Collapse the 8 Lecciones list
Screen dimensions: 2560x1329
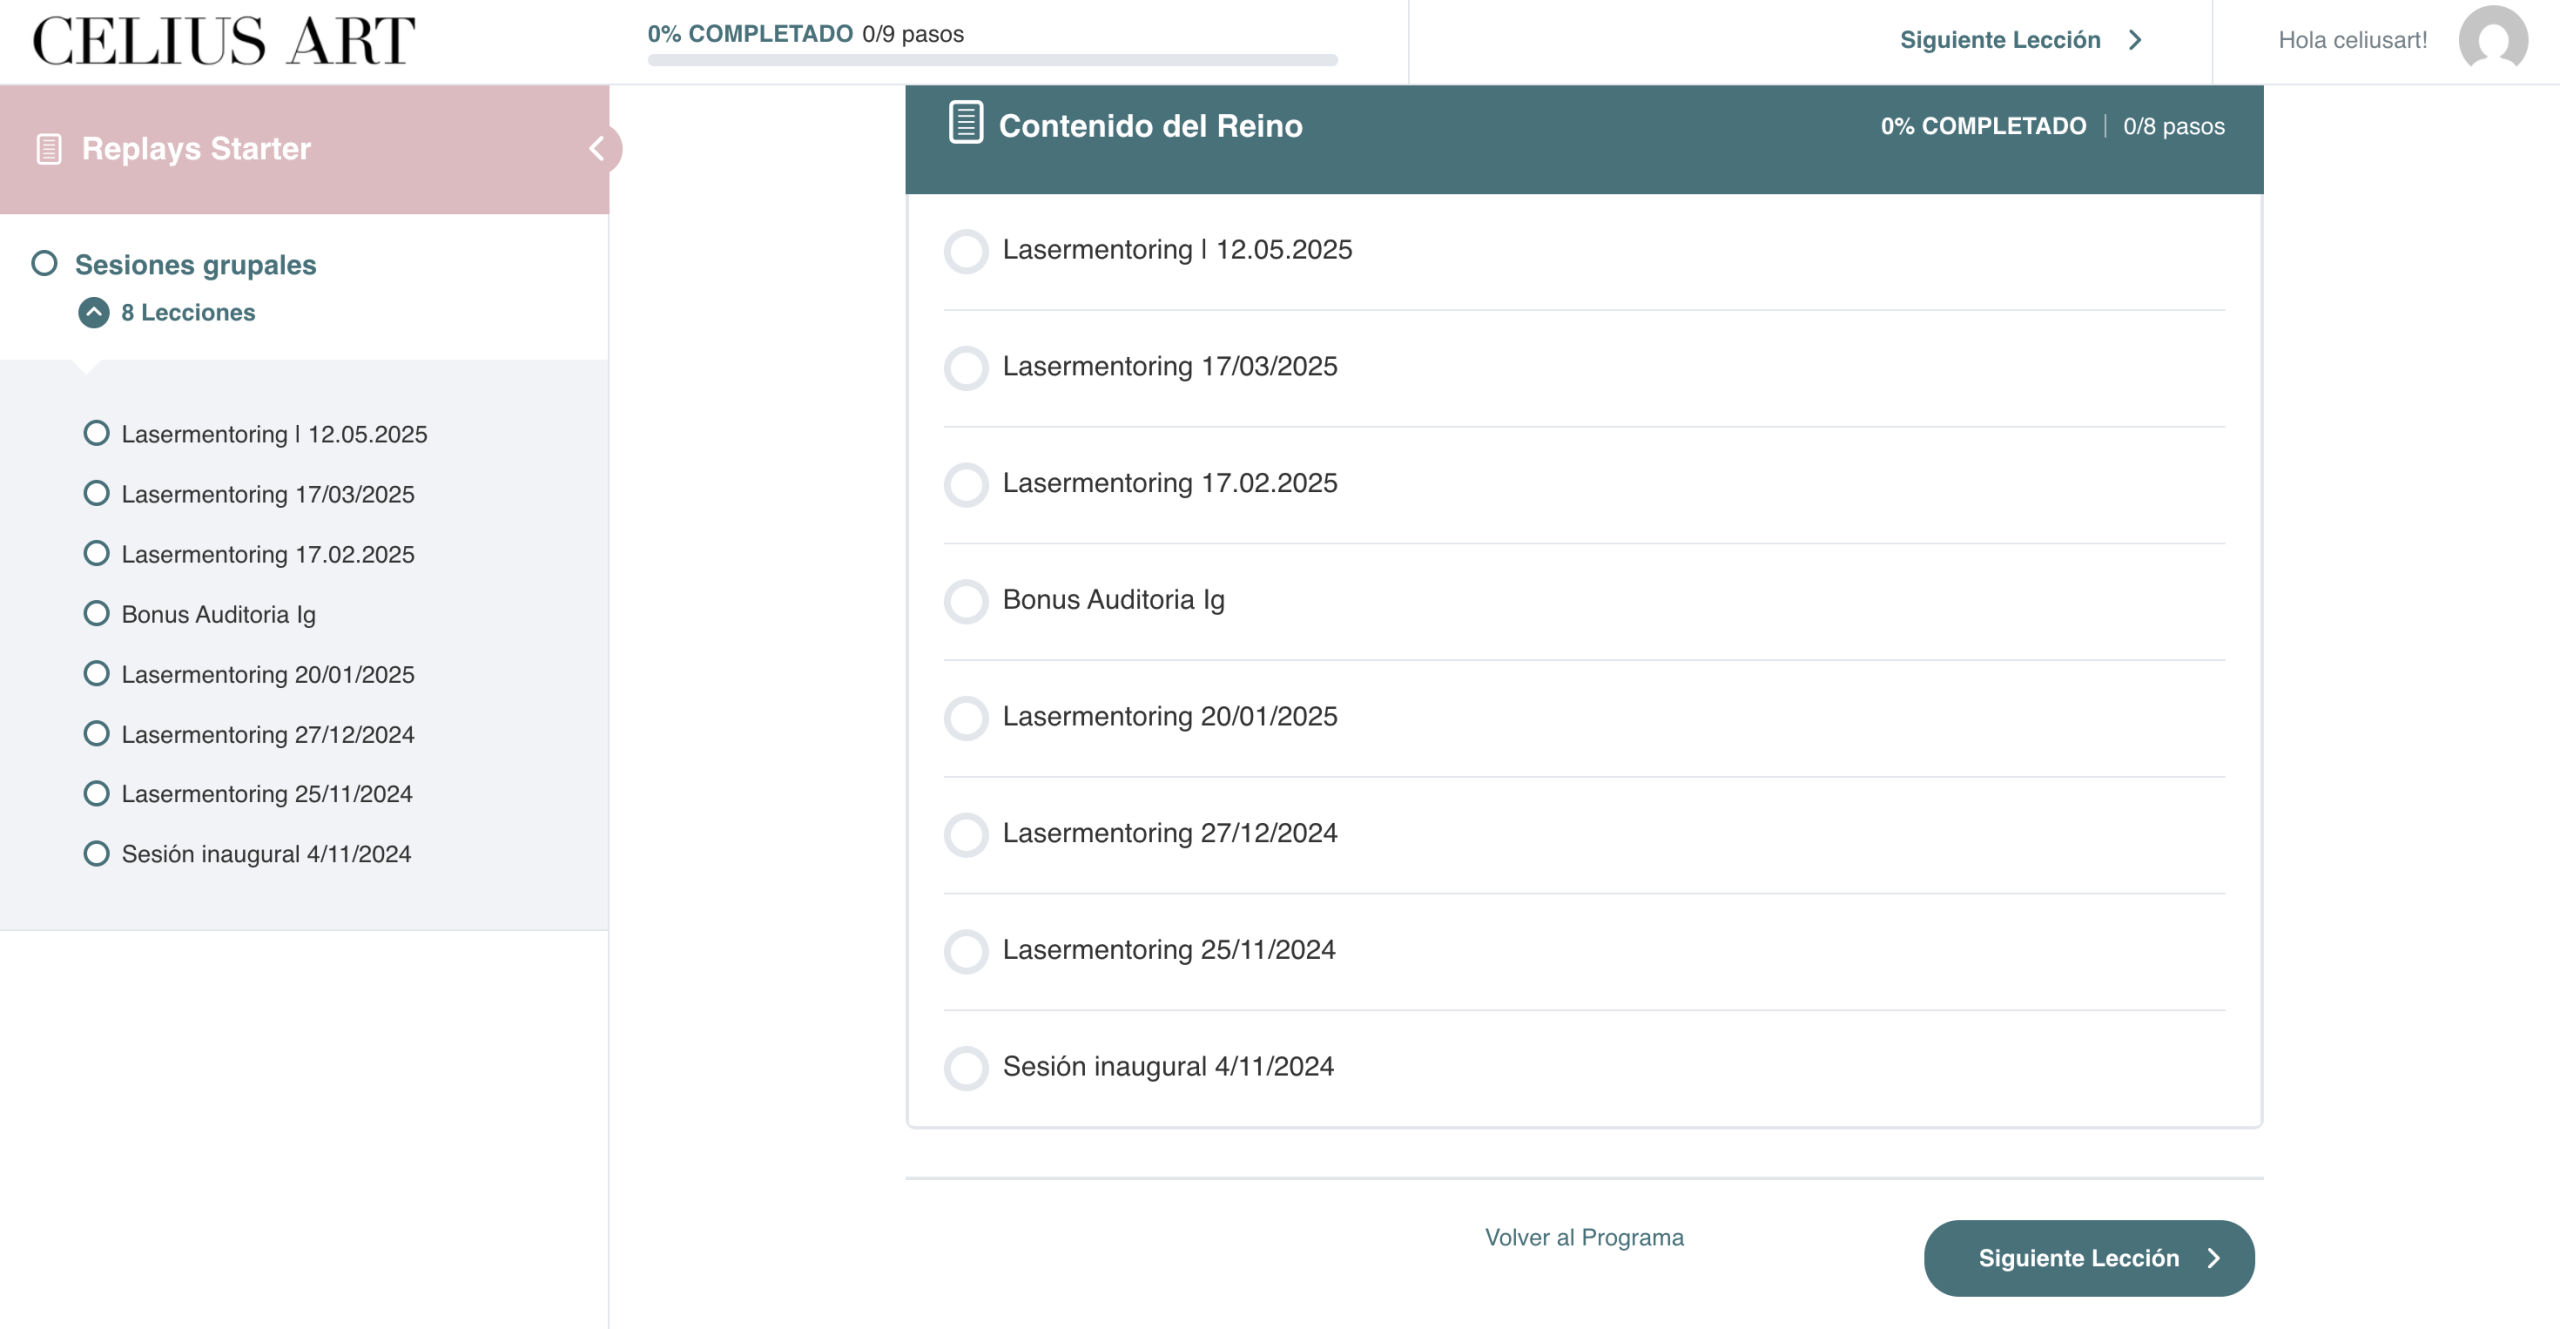coord(94,312)
